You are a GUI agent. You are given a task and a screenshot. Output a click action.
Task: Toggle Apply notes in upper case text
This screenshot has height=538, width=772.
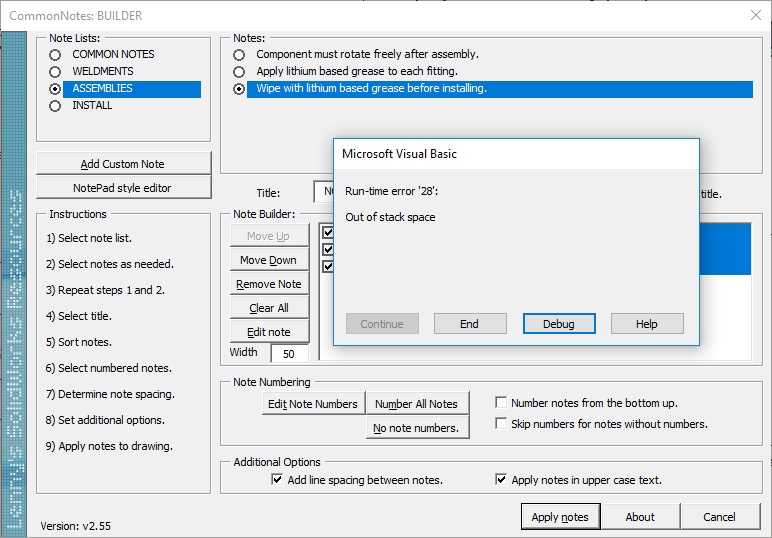pyautogui.click(x=501, y=479)
